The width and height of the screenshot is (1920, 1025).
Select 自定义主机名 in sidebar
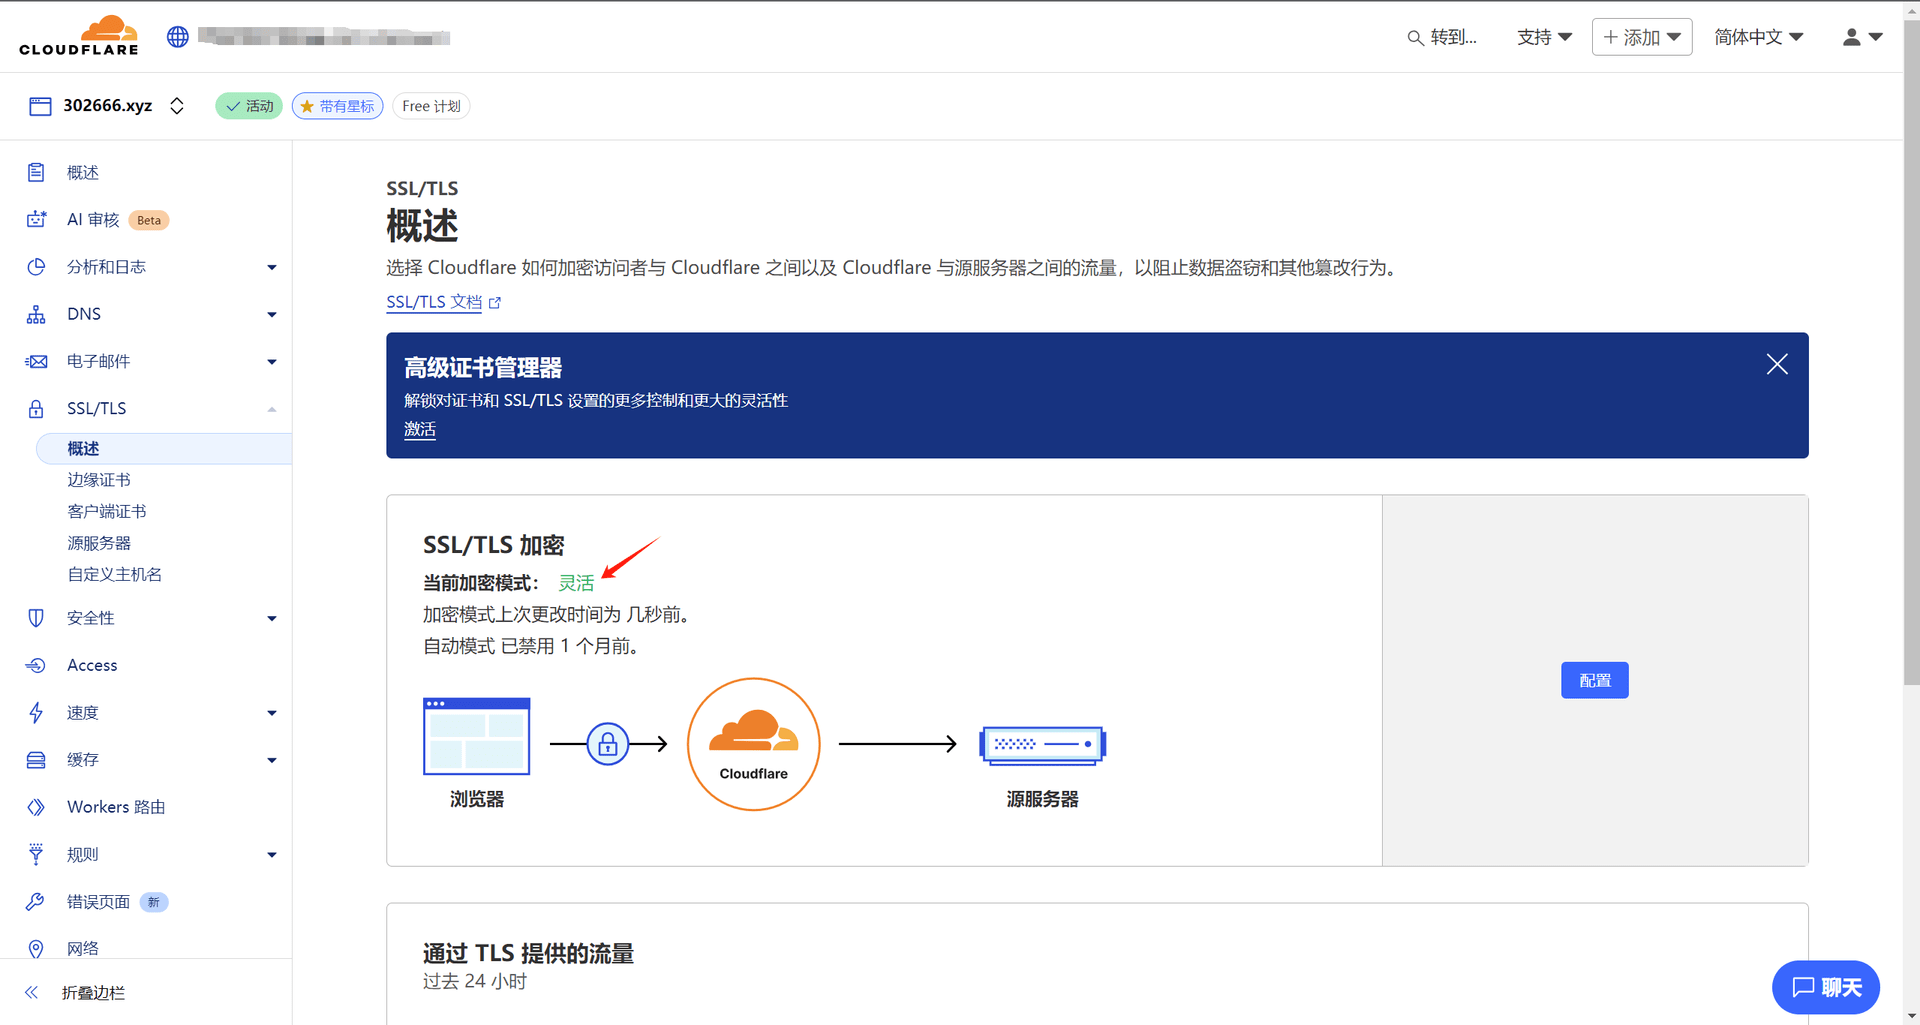pyautogui.click(x=114, y=574)
